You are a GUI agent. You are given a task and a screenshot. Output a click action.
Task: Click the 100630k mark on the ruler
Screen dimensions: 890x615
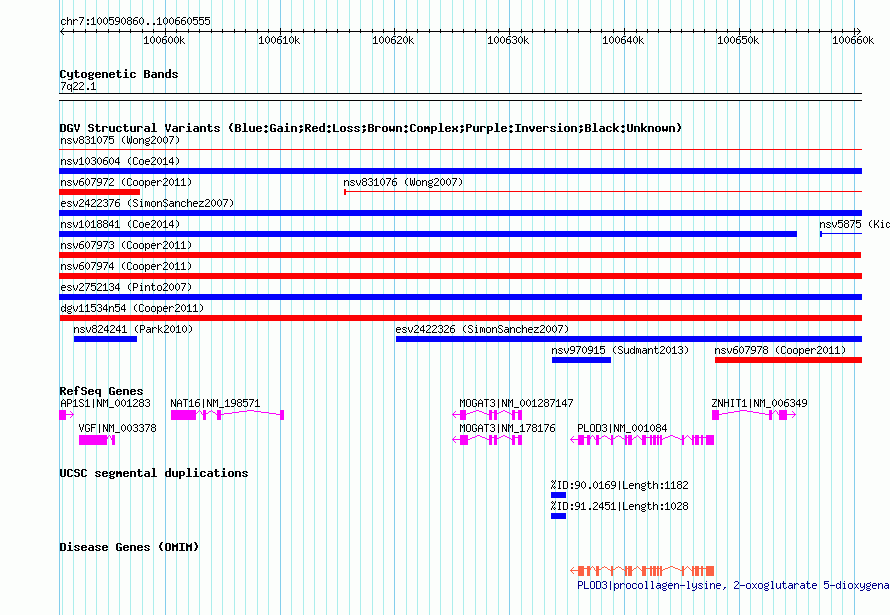point(507,40)
